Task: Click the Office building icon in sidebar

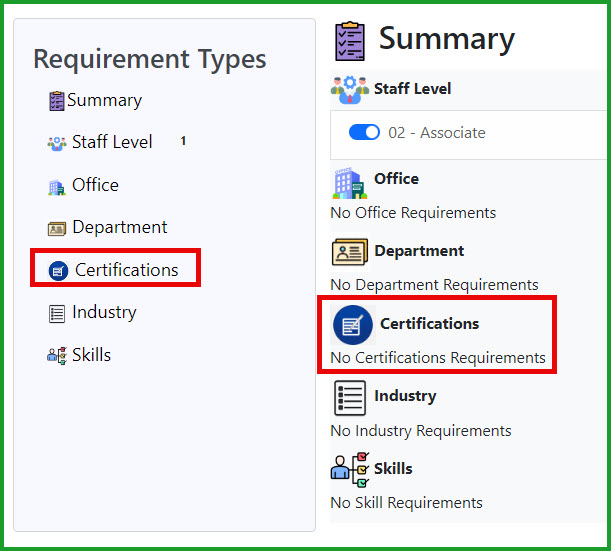Action: [57, 187]
